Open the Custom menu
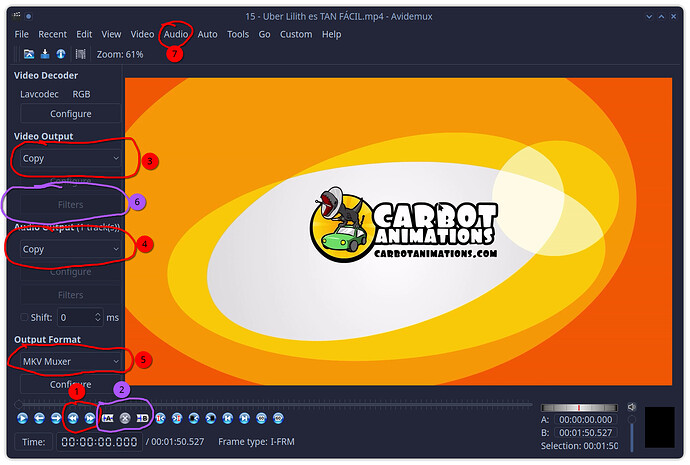The width and height of the screenshot is (690, 465). click(x=296, y=34)
